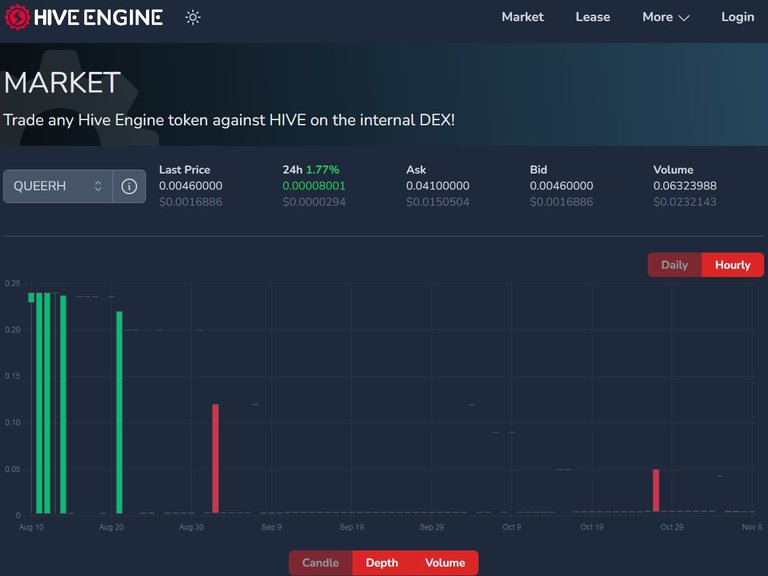Click the Volume value 0.06323988
768x576 pixels.
coord(685,186)
